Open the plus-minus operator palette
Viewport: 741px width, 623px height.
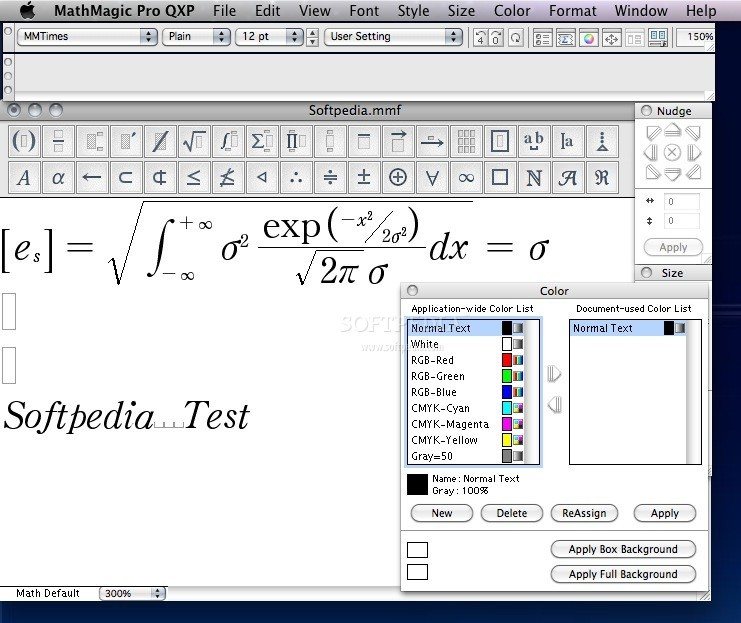[364, 178]
